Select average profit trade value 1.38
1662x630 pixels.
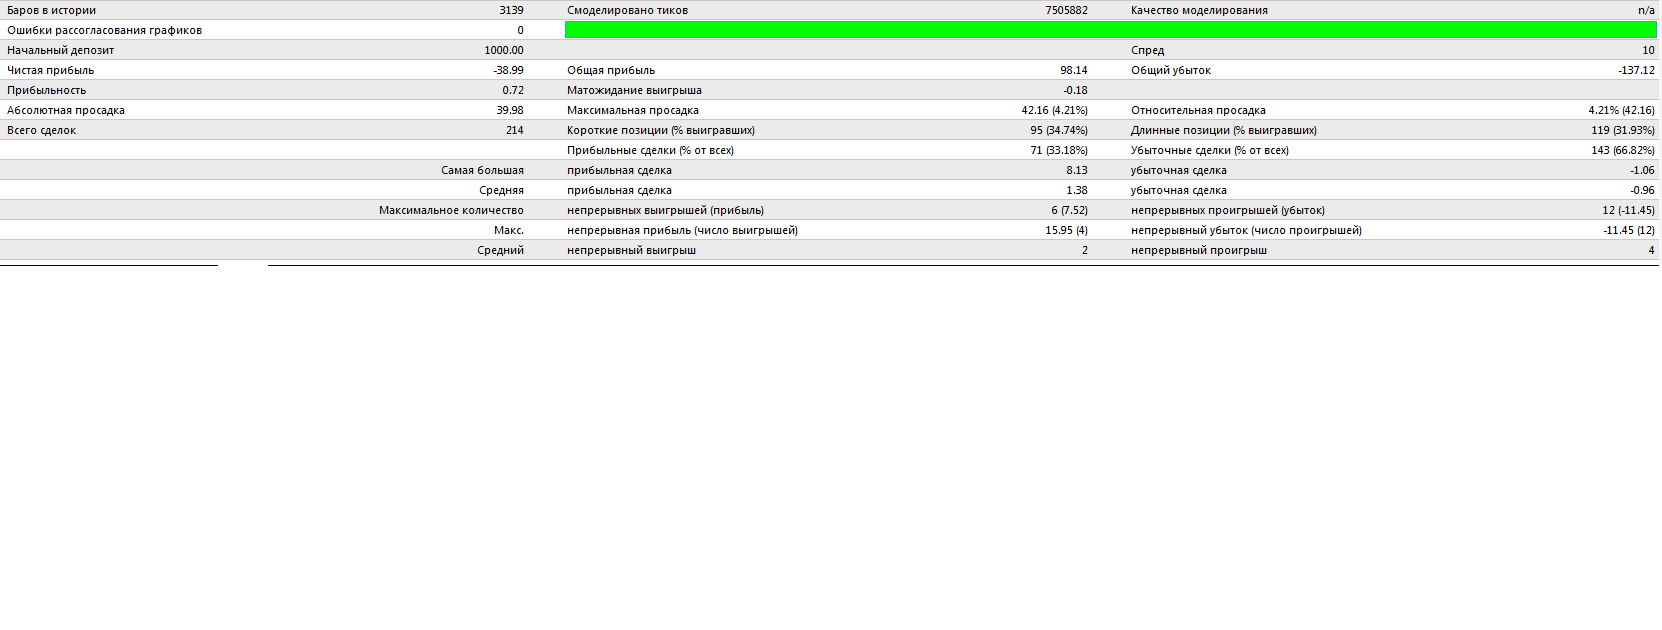pyautogui.click(x=1077, y=190)
